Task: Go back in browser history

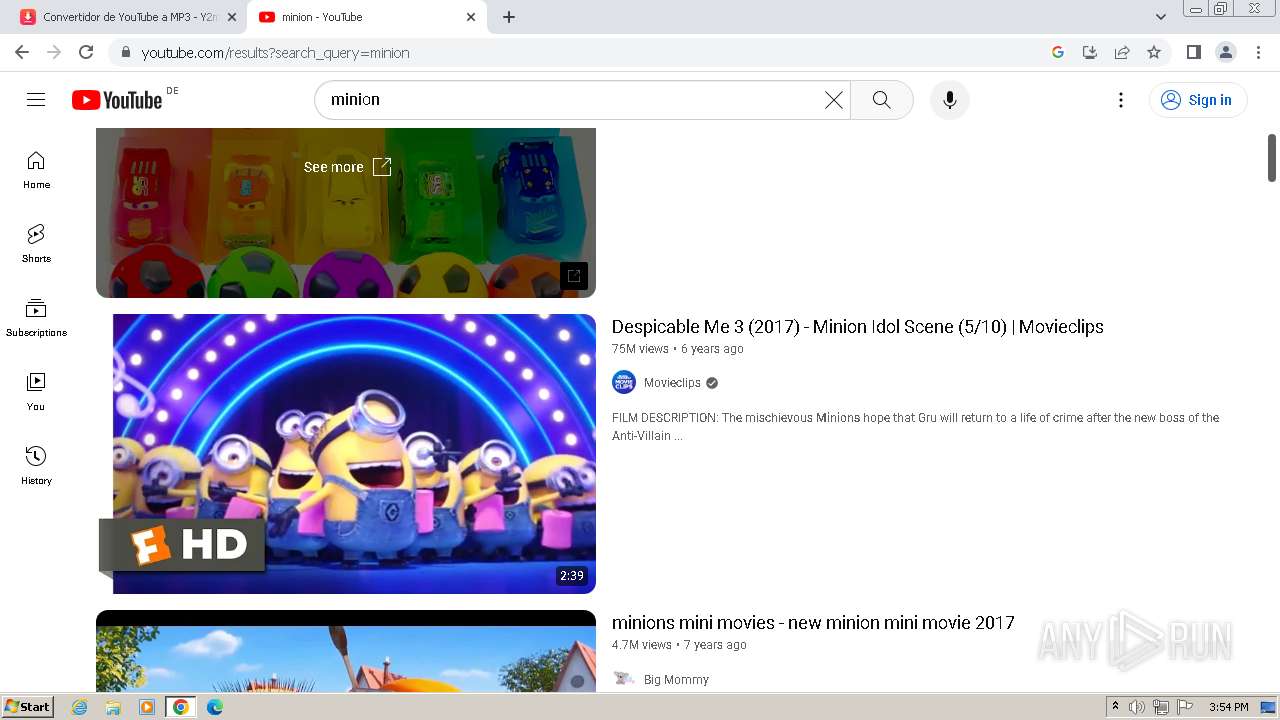Action: 22,52
